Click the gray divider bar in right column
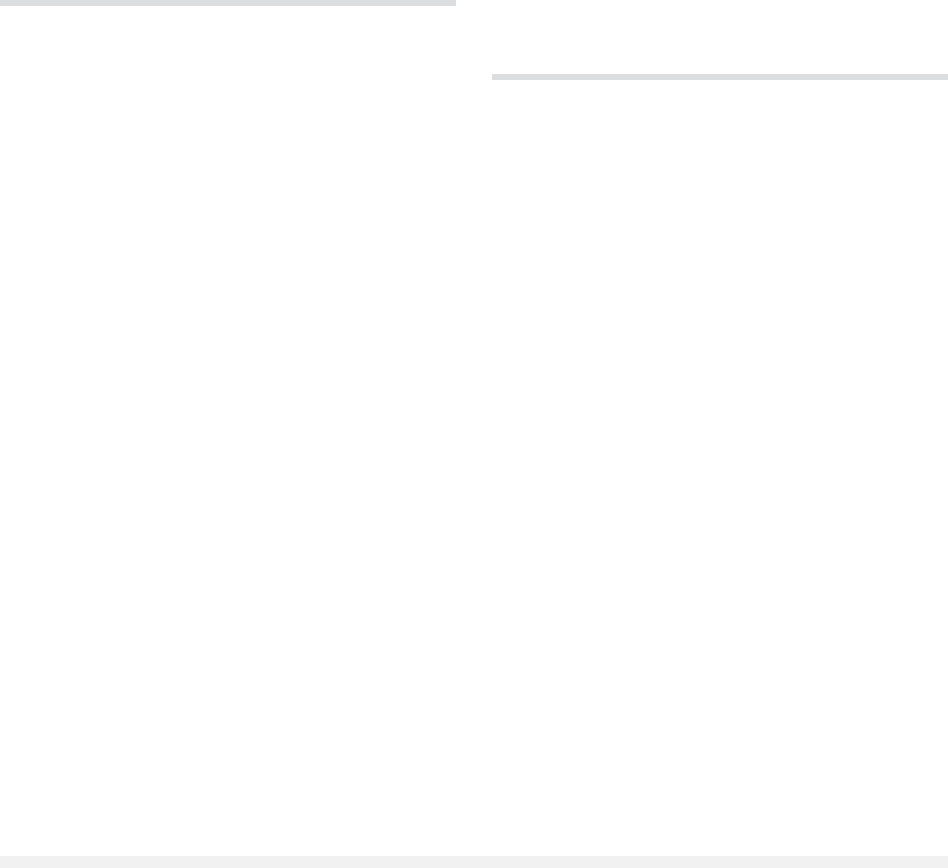948x868 pixels. (720, 77)
